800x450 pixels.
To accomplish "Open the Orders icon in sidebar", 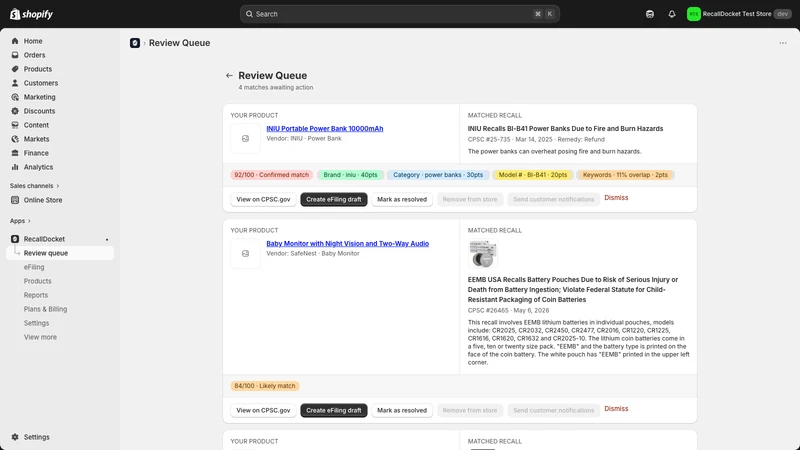I will (x=15, y=55).
